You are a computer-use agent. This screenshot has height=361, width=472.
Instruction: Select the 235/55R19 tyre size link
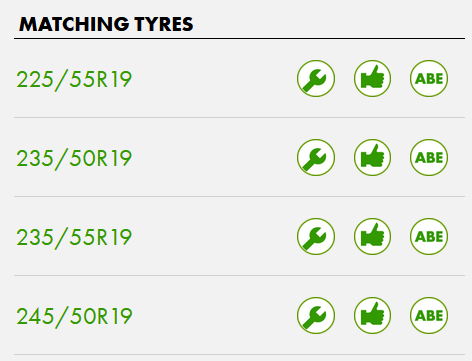point(74,238)
